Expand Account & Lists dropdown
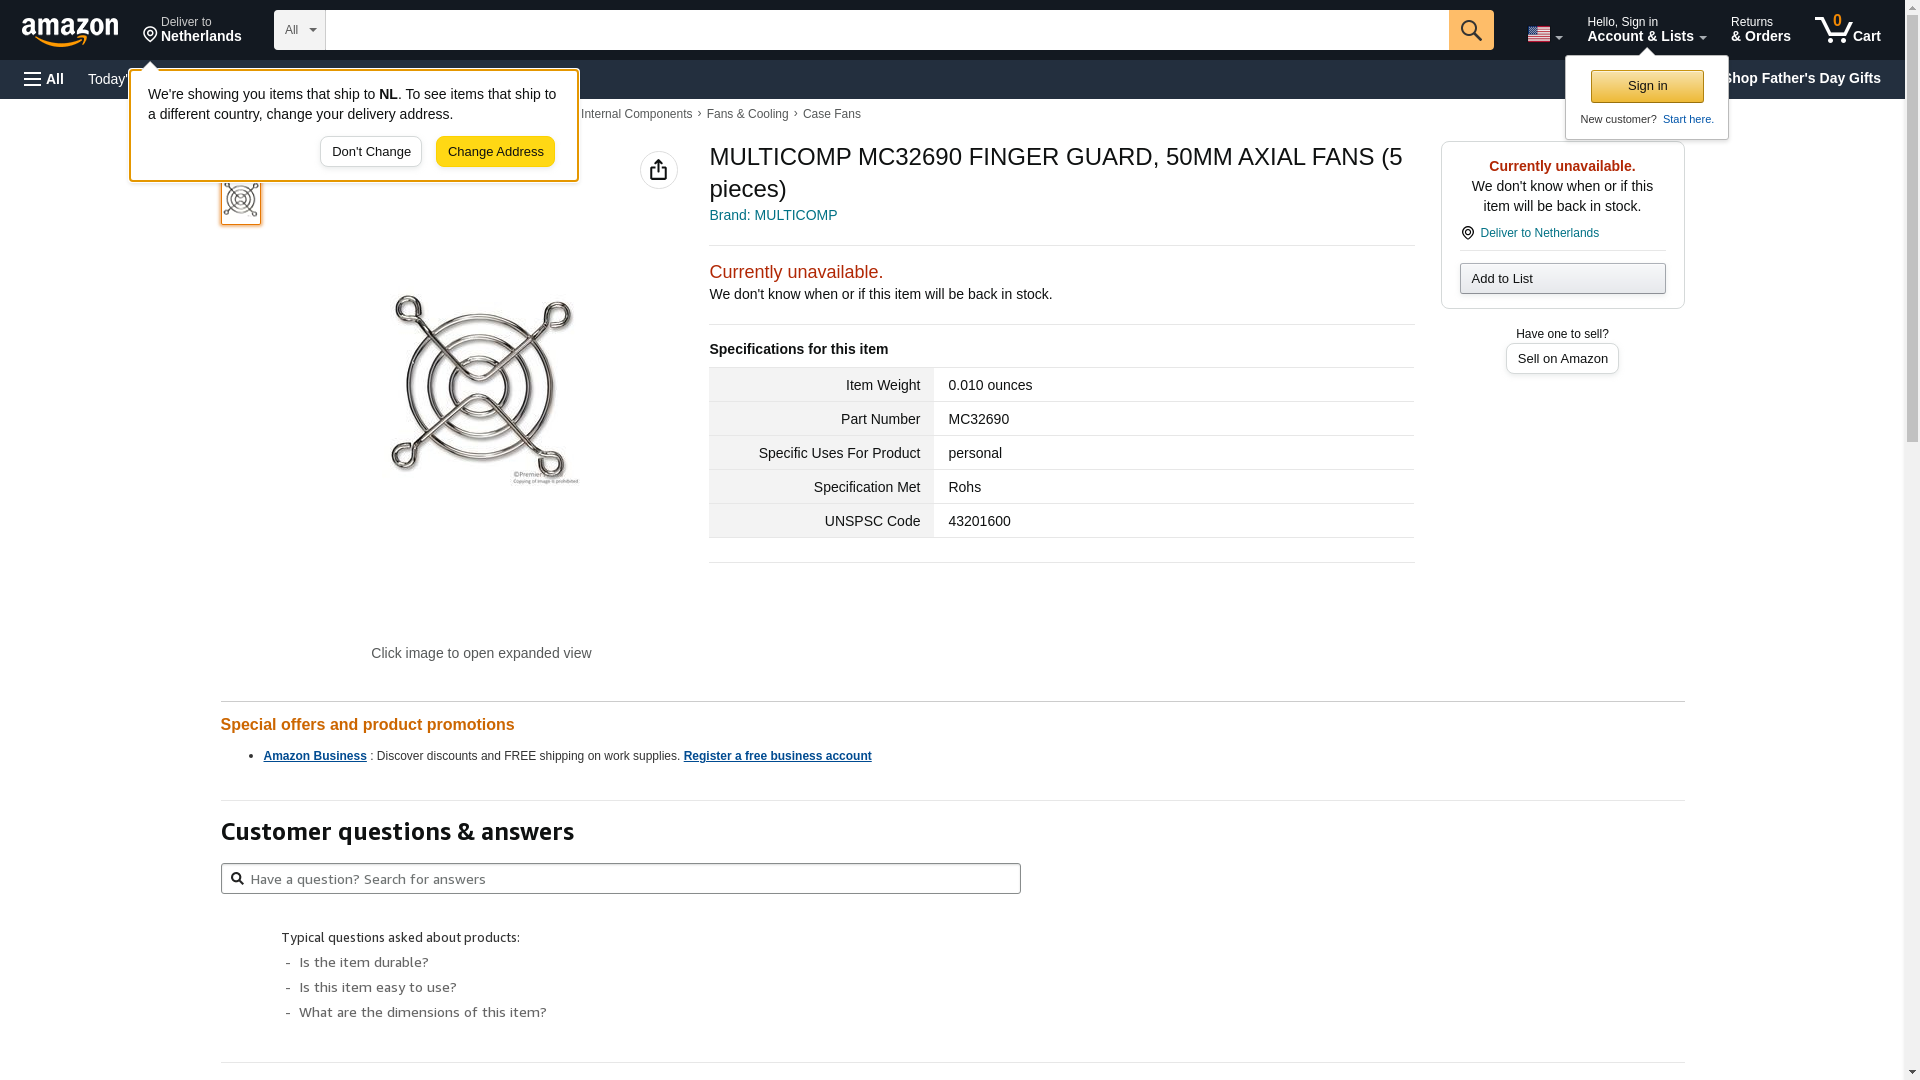The height and width of the screenshot is (1080, 1920). tap(1645, 30)
